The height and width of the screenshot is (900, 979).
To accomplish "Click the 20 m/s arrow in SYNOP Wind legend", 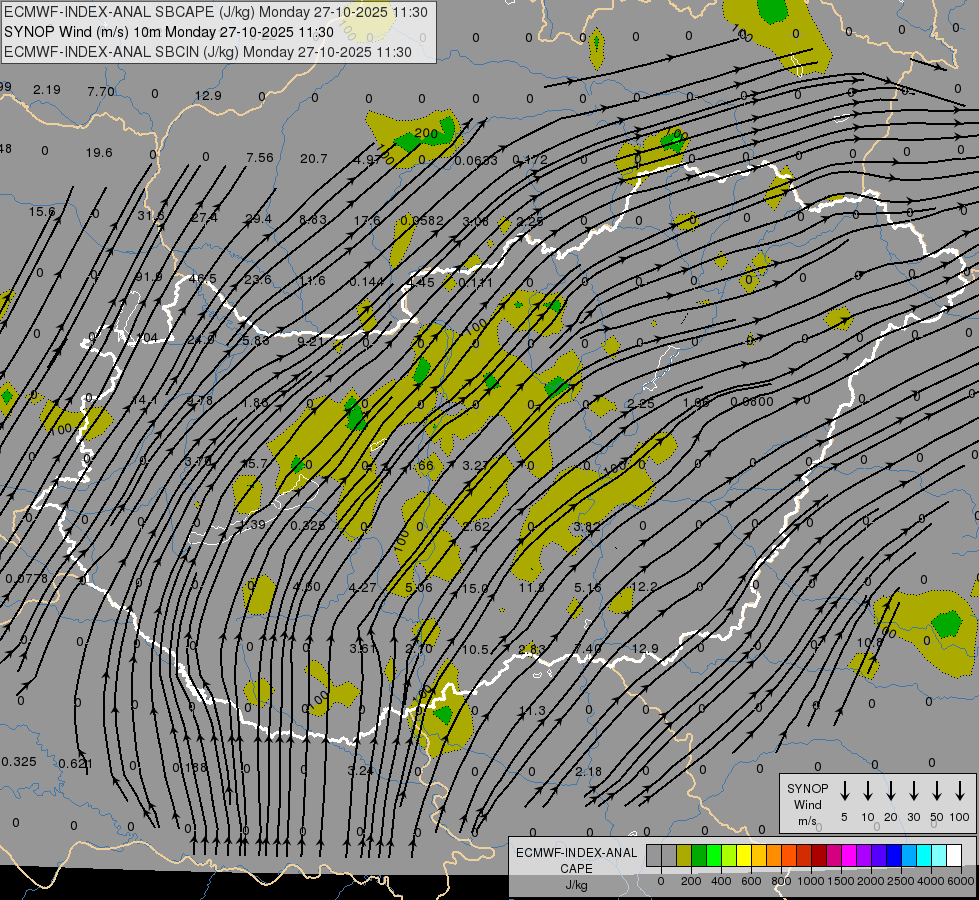I will 891,791.
